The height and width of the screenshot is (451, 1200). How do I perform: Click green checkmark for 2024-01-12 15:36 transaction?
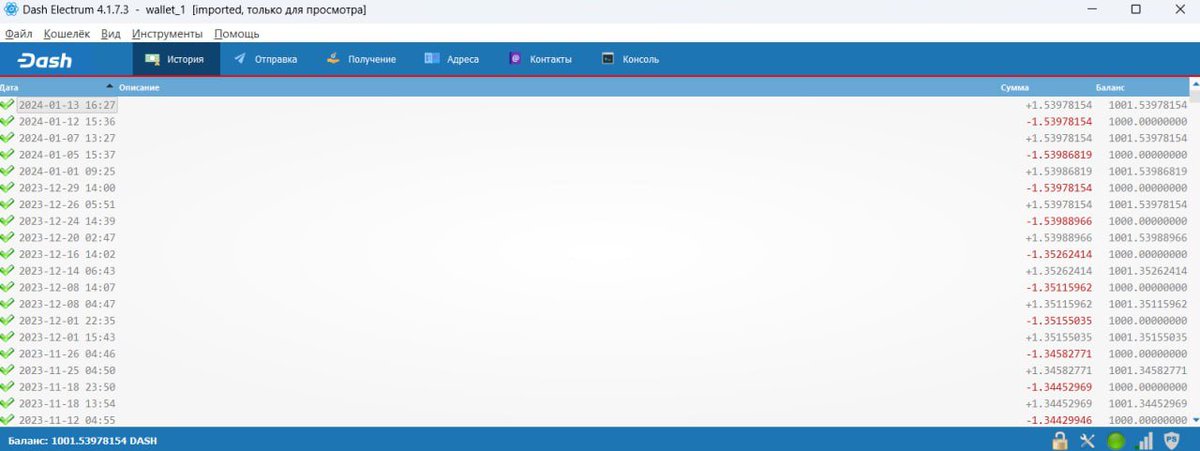tap(8, 121)
